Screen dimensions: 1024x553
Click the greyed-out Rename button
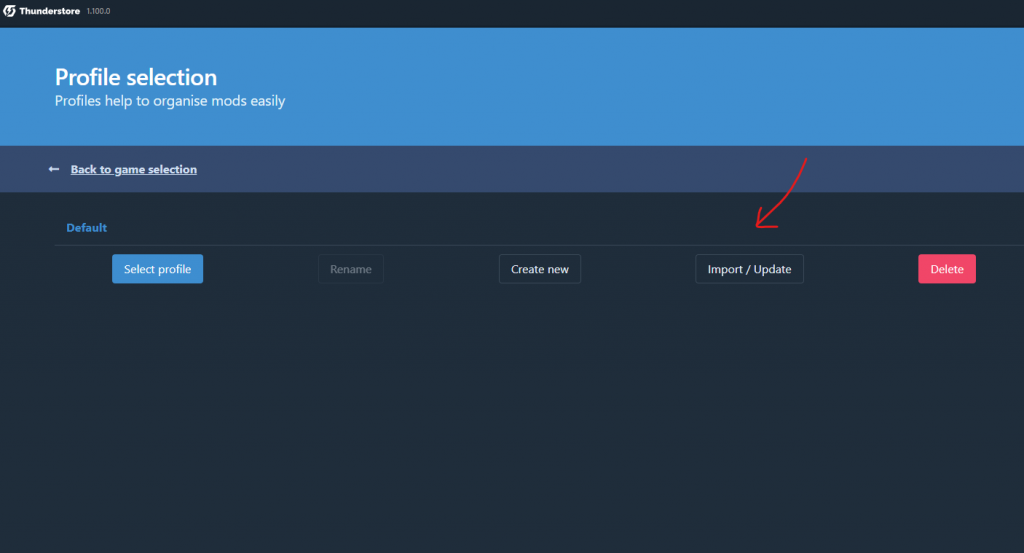click(350, 269)
